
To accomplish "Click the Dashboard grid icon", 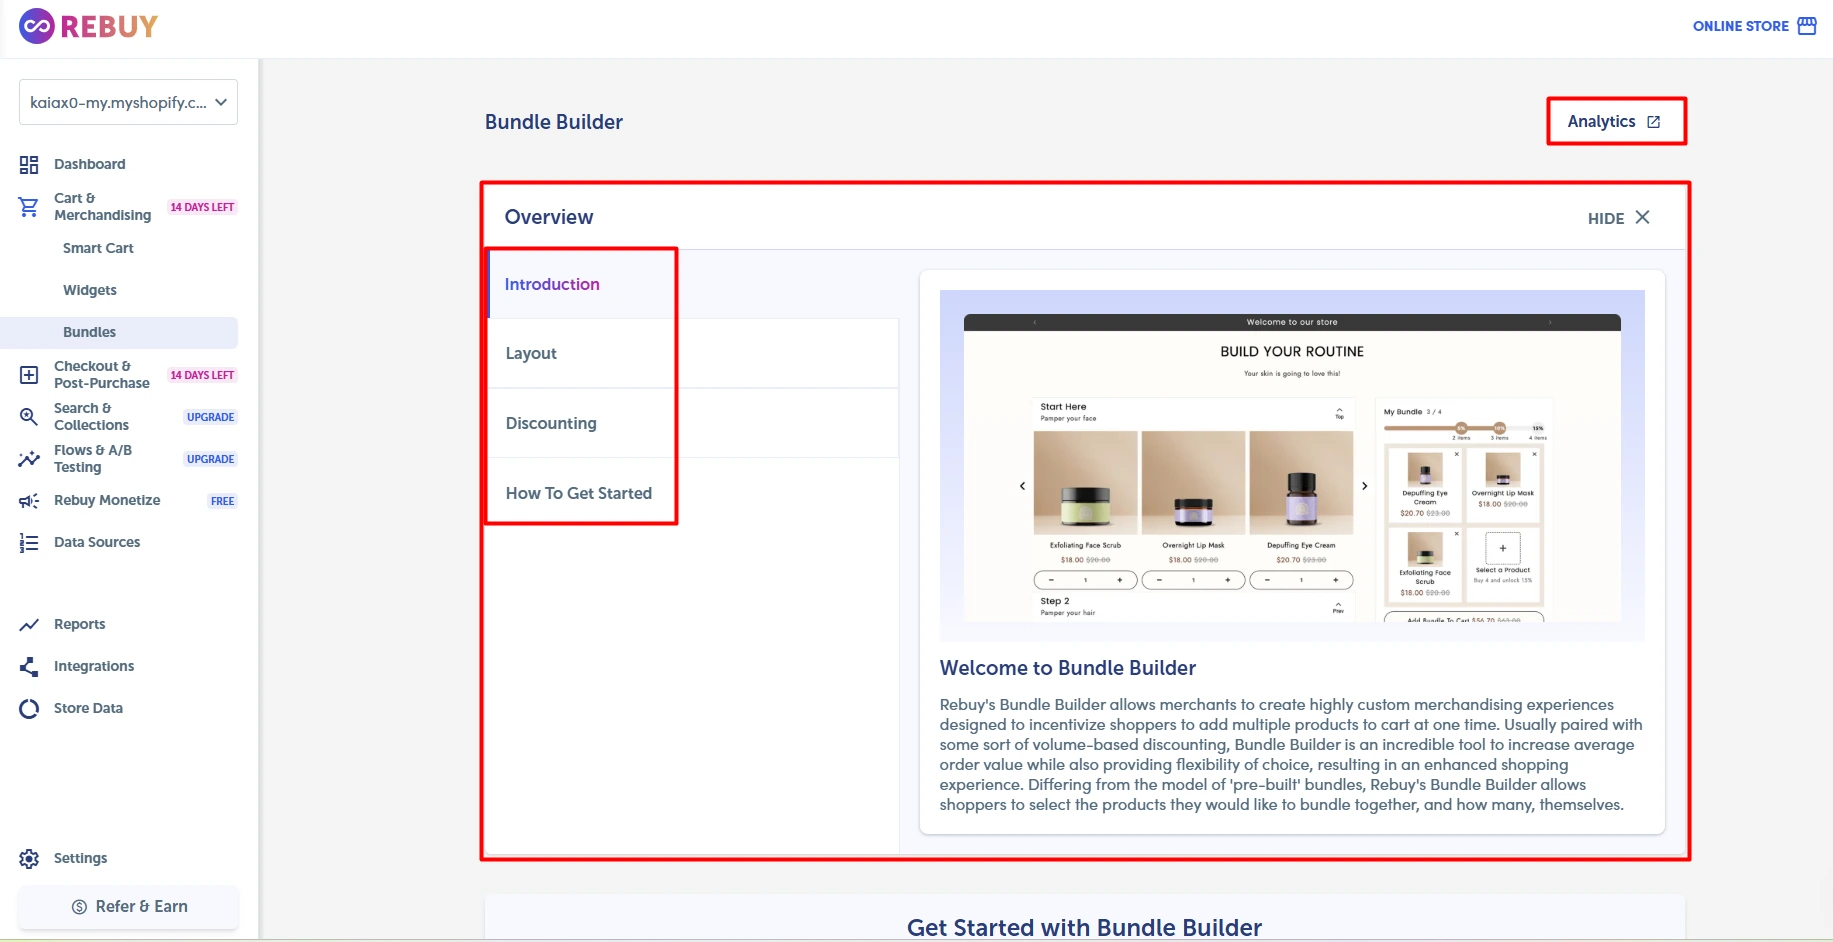I will coord(29,164).
